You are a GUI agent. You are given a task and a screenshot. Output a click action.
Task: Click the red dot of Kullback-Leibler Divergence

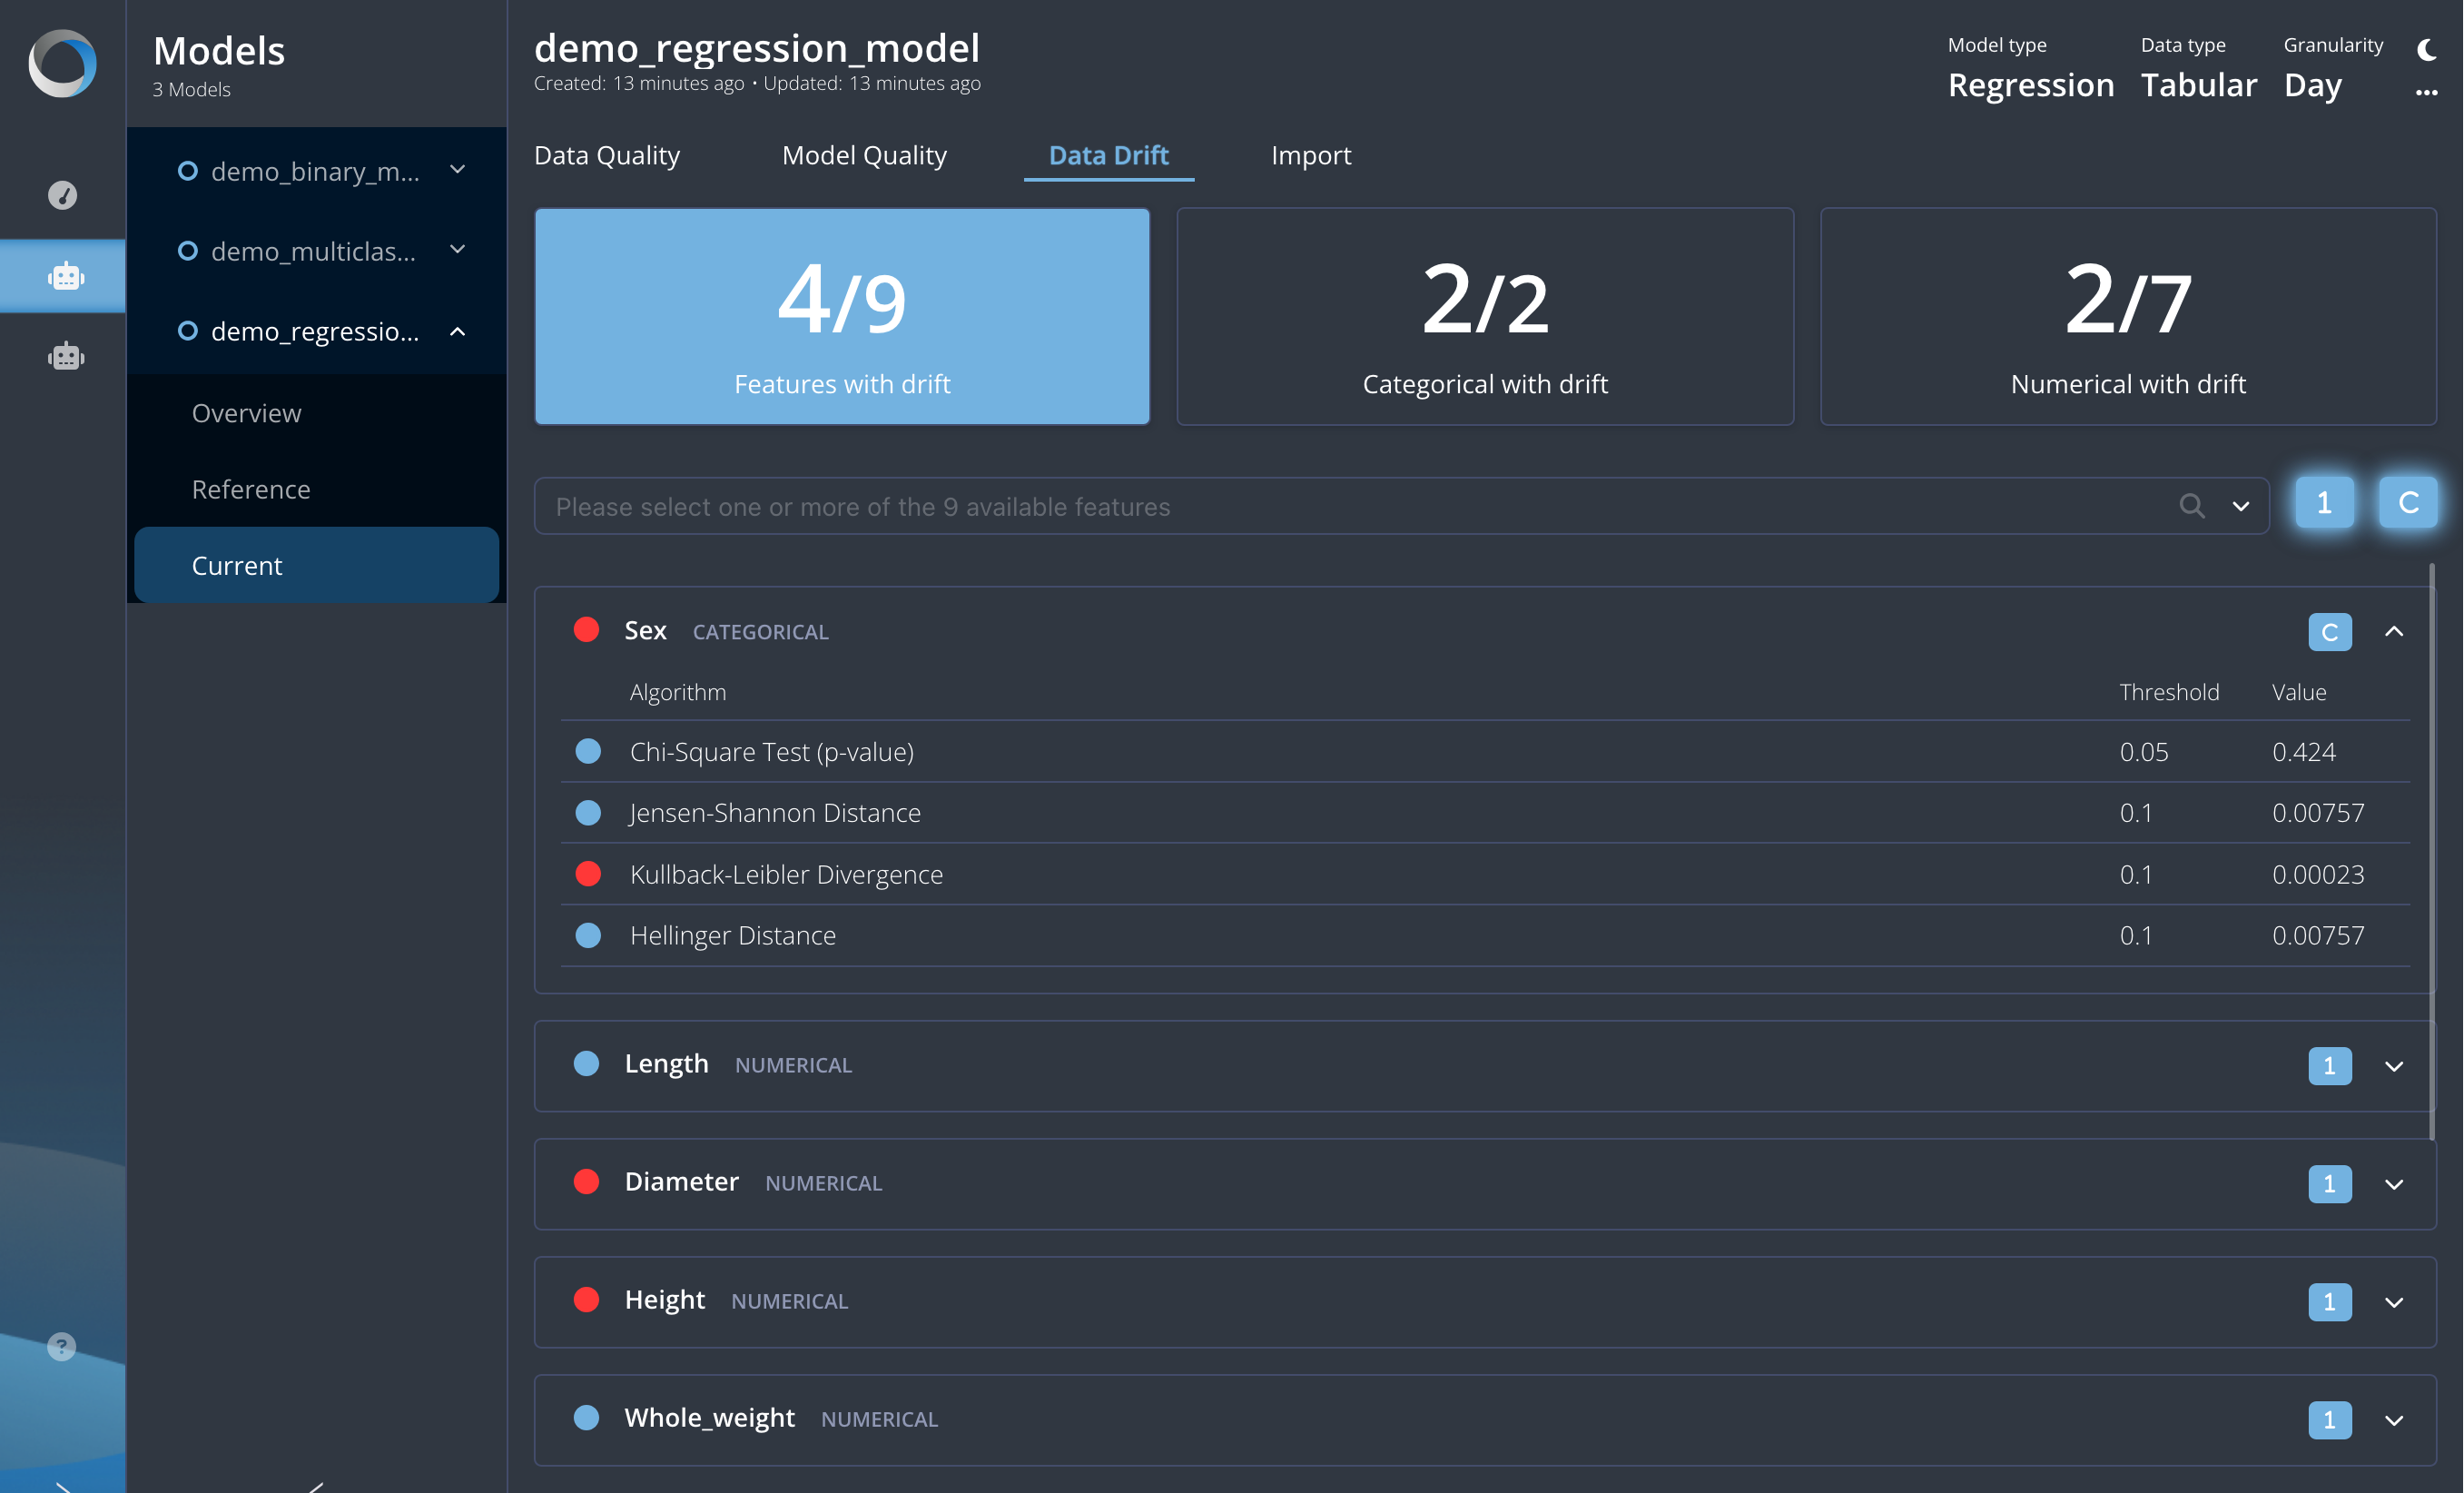(589, 874)
